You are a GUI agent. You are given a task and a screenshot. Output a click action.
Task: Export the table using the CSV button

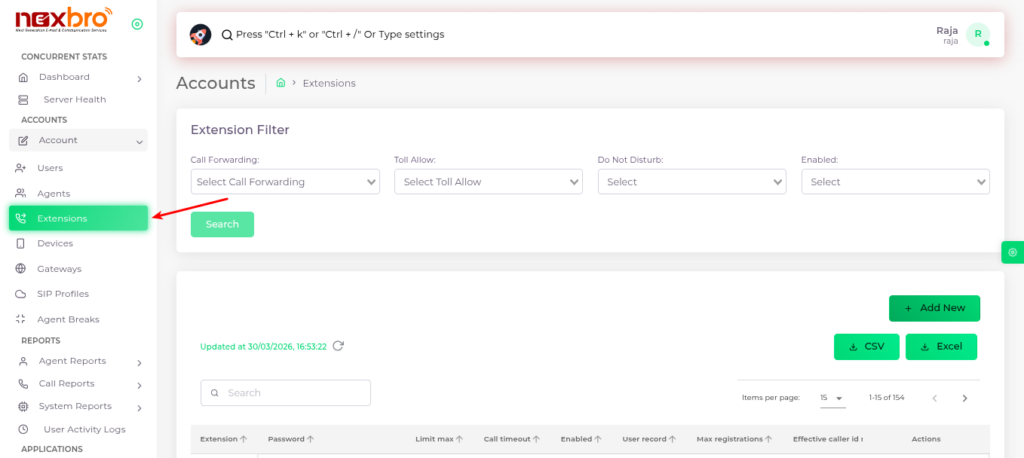click(x=866, y=347)
